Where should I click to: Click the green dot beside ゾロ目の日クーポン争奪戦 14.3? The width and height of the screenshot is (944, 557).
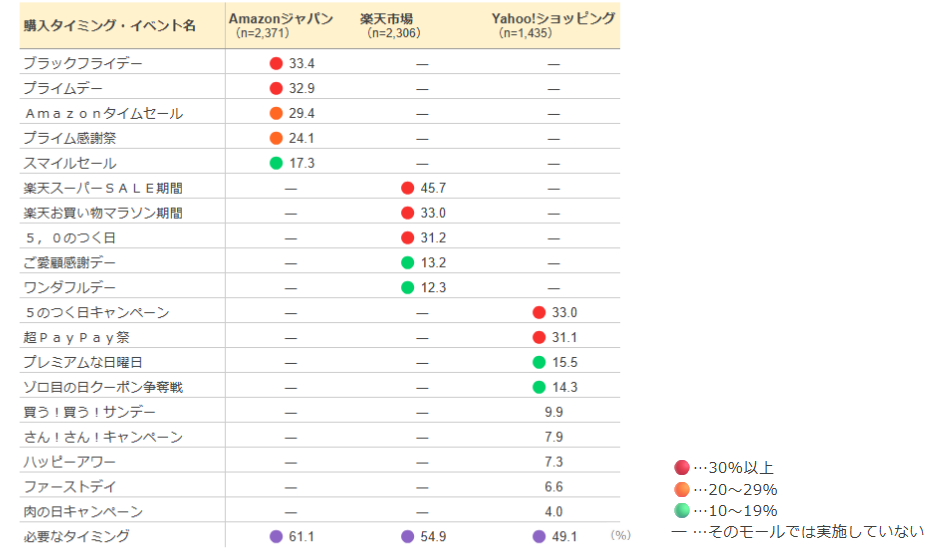[539, 388]
